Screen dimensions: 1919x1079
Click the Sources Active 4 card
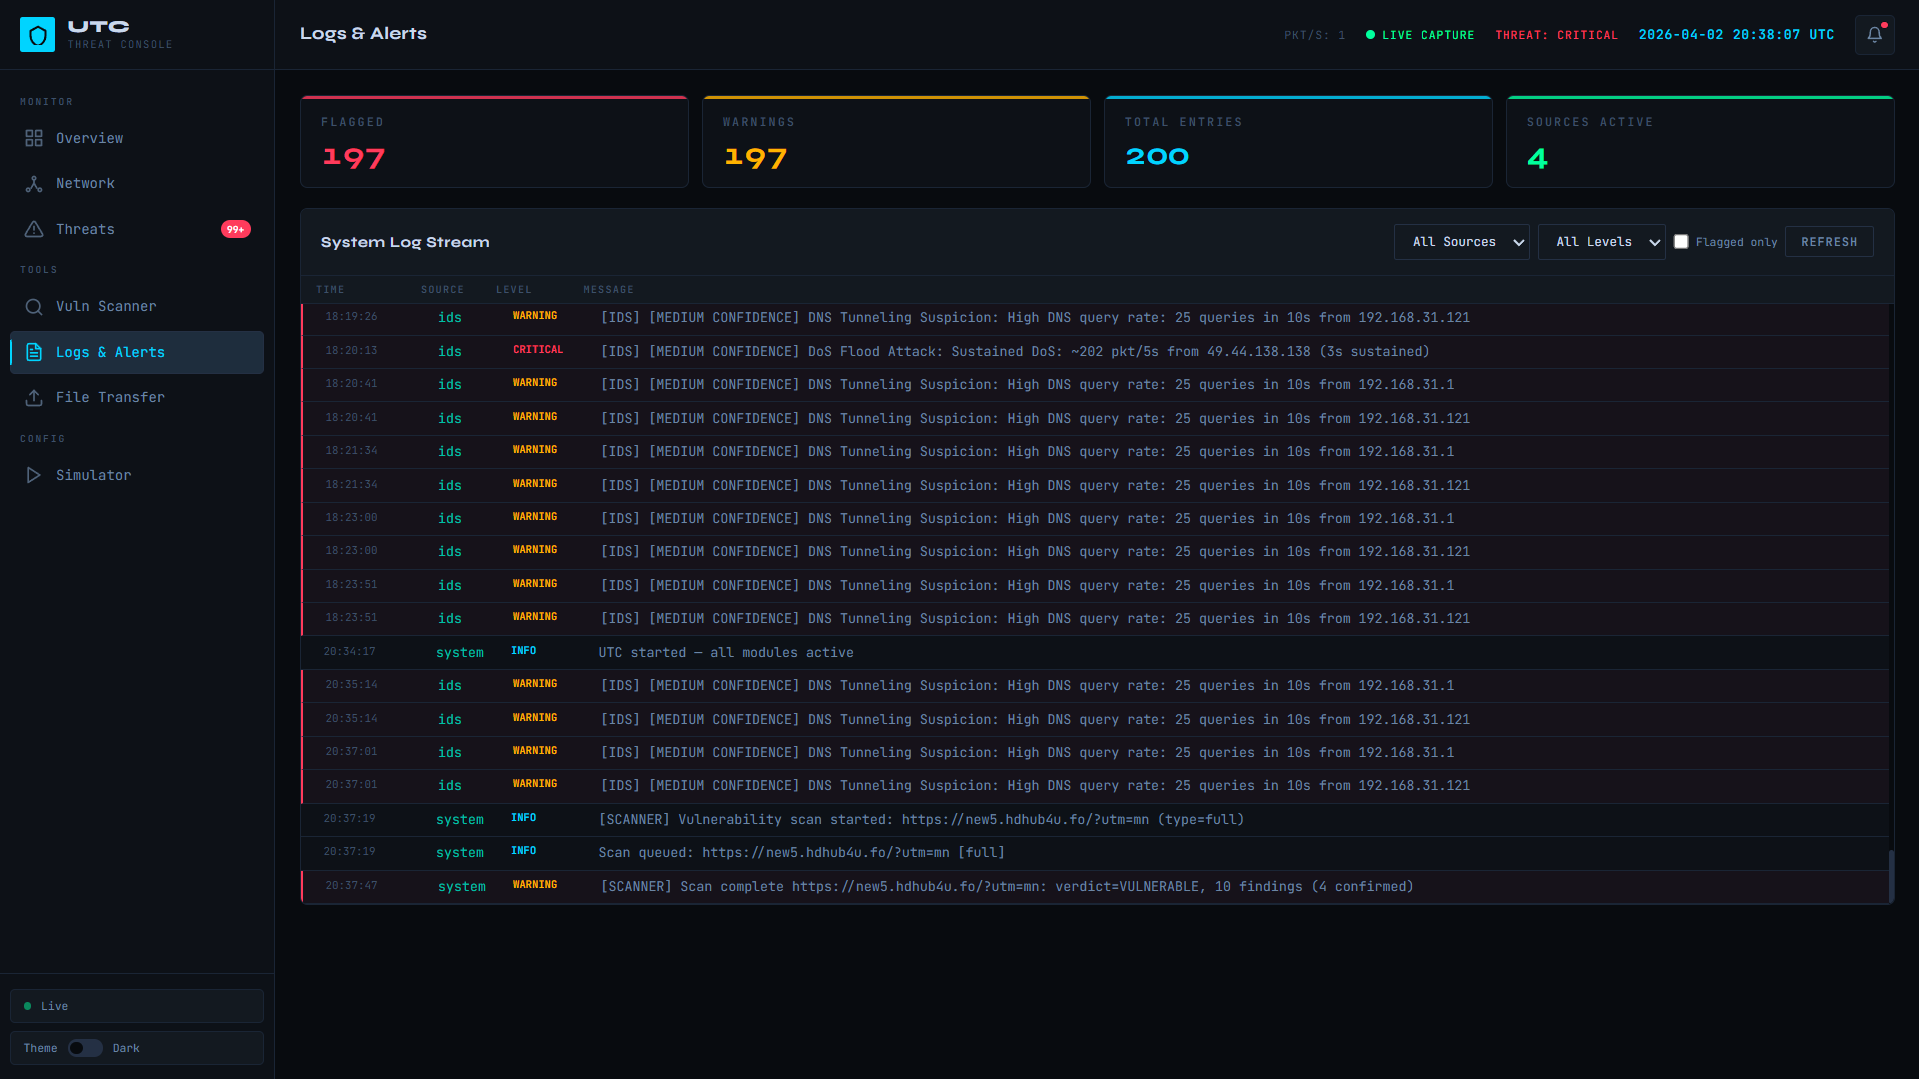coord(1700,142)
